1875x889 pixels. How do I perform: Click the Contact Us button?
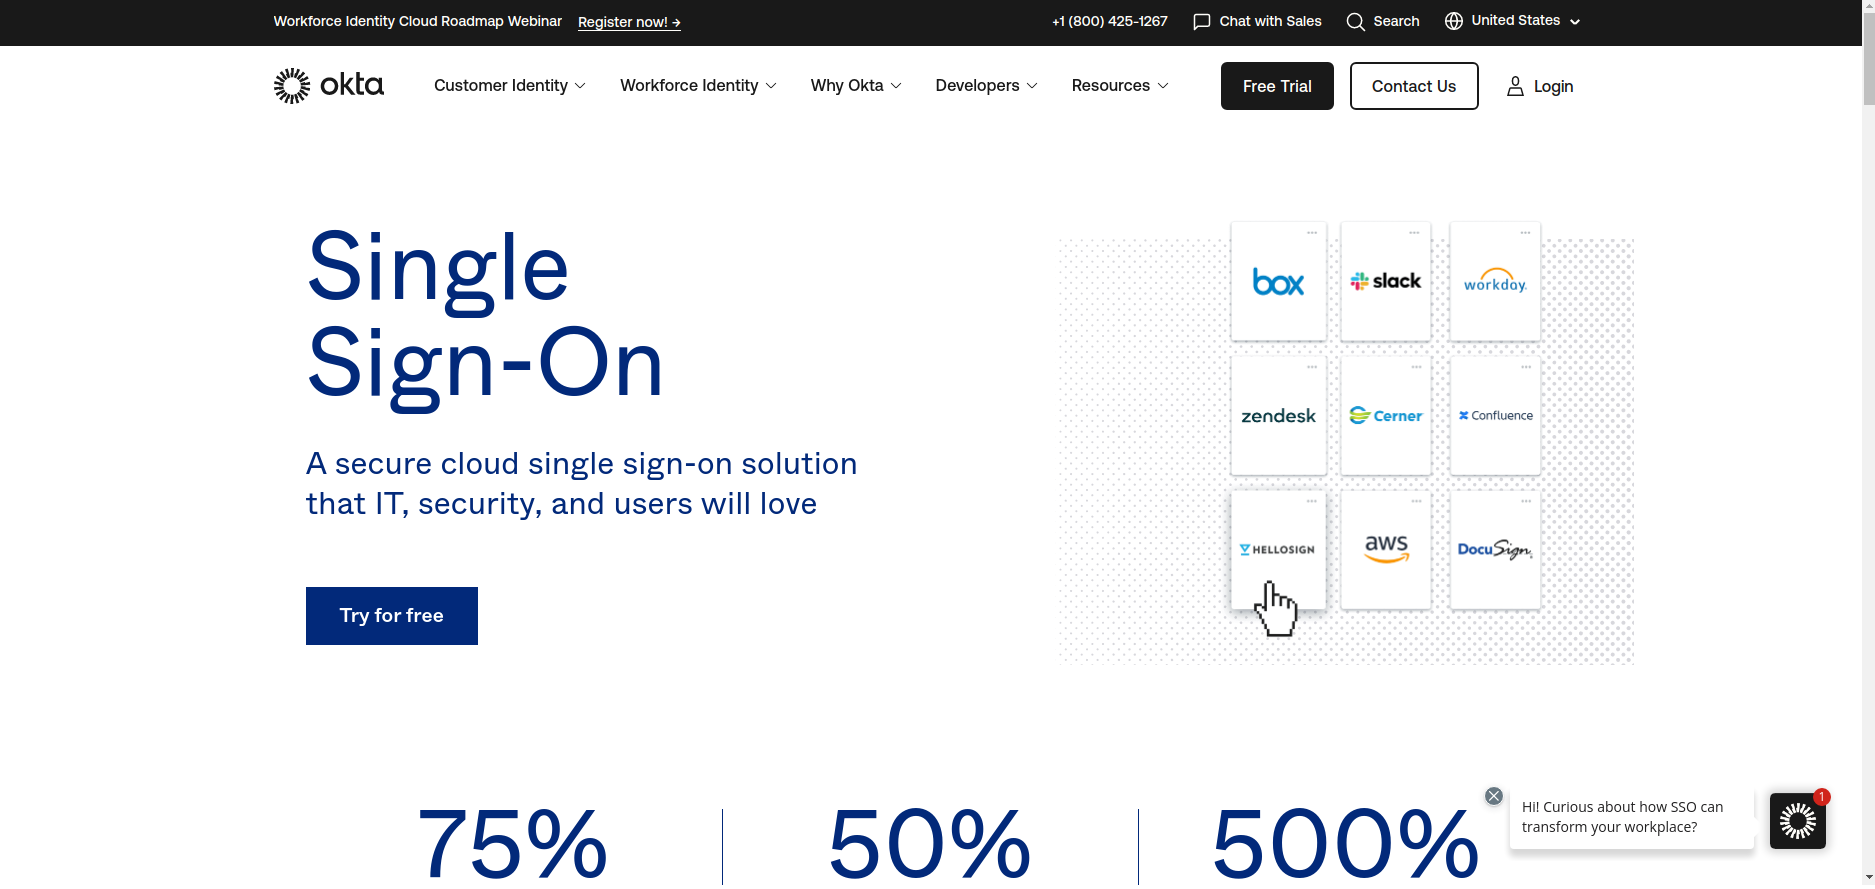pos(1413,86)
